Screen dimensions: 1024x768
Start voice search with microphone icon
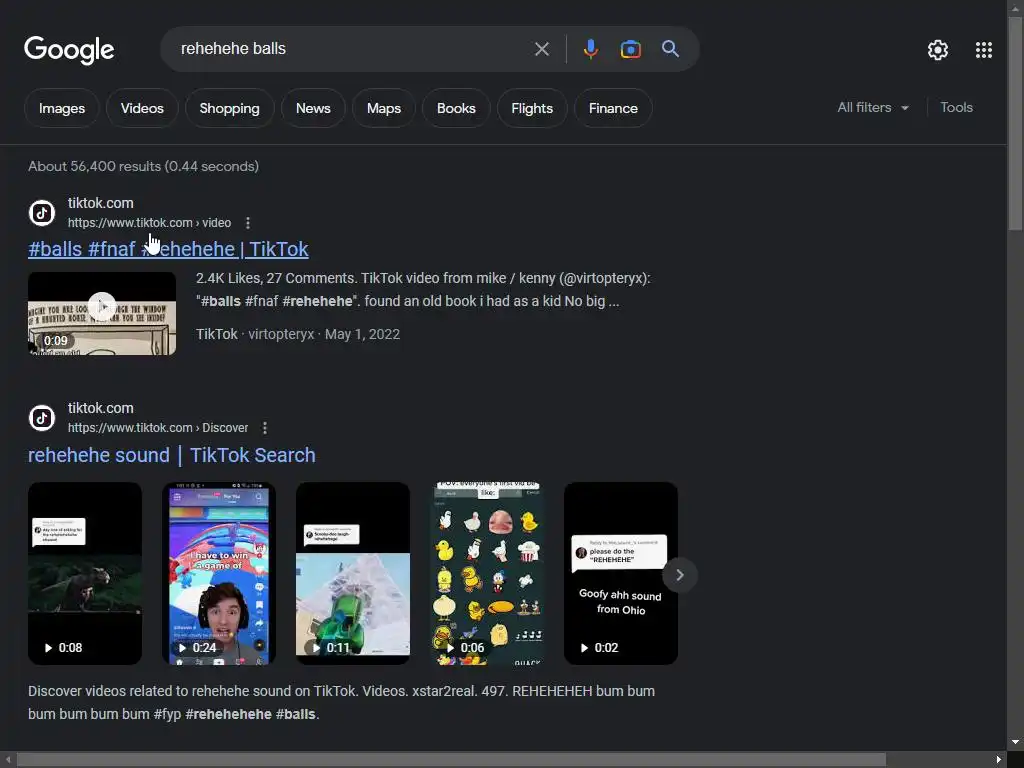pyautogui.click(x=590, y=49)
